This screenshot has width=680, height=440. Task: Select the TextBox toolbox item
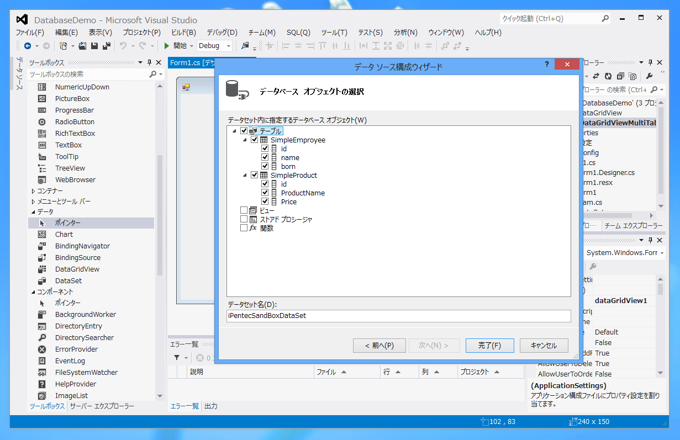point(68,145)
